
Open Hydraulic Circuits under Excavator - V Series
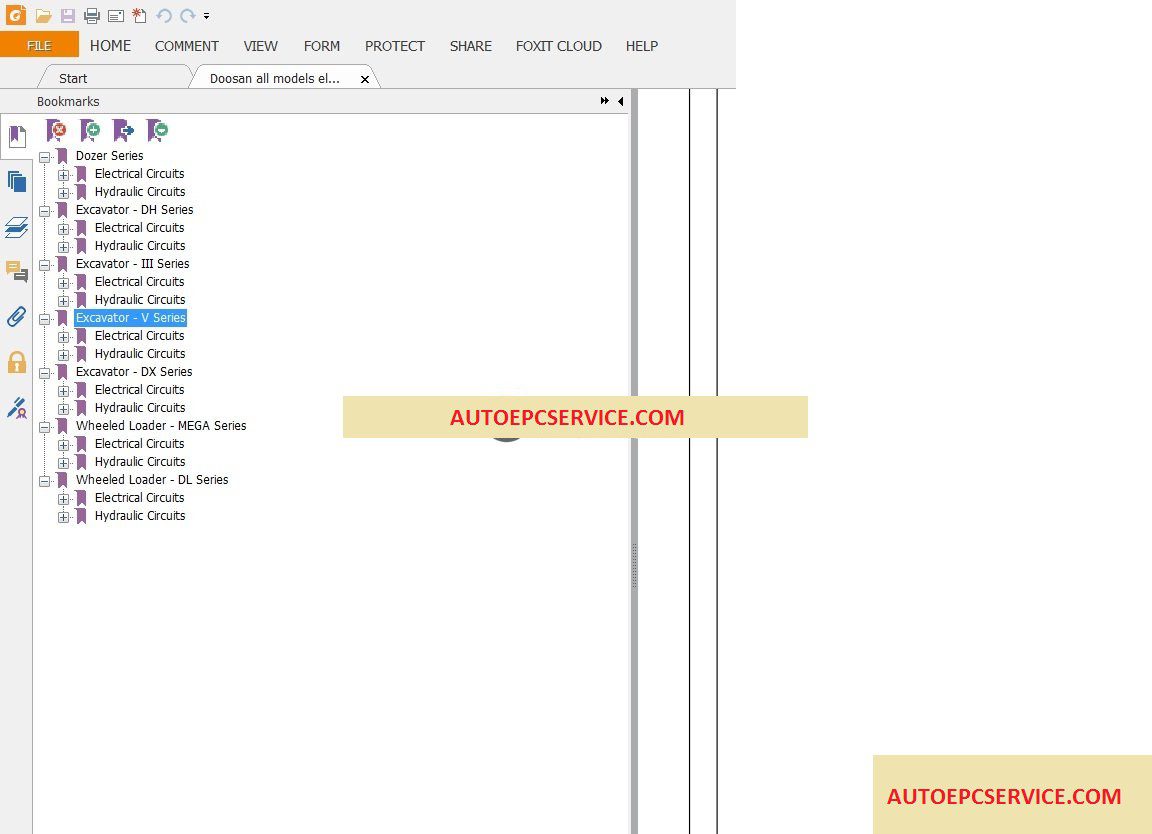[x=140, y=353]
